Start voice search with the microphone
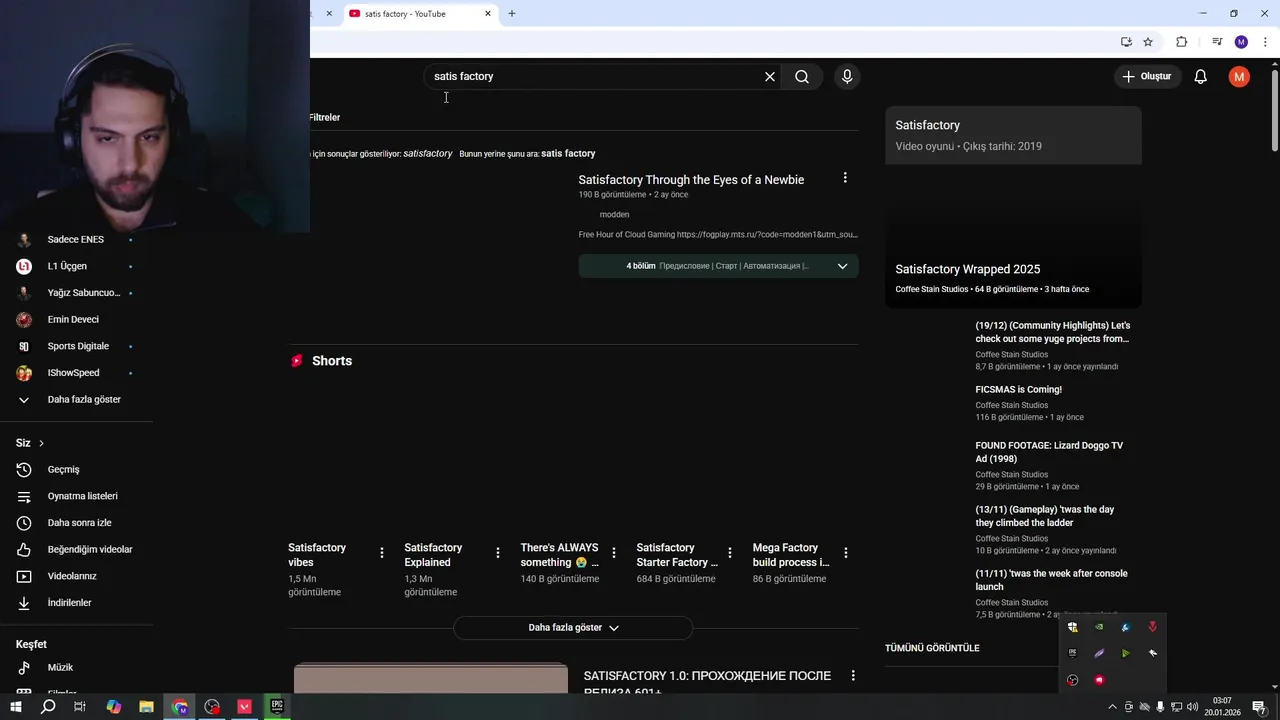This screenshot has width=1280, height=720. click(x=847, y=77)
